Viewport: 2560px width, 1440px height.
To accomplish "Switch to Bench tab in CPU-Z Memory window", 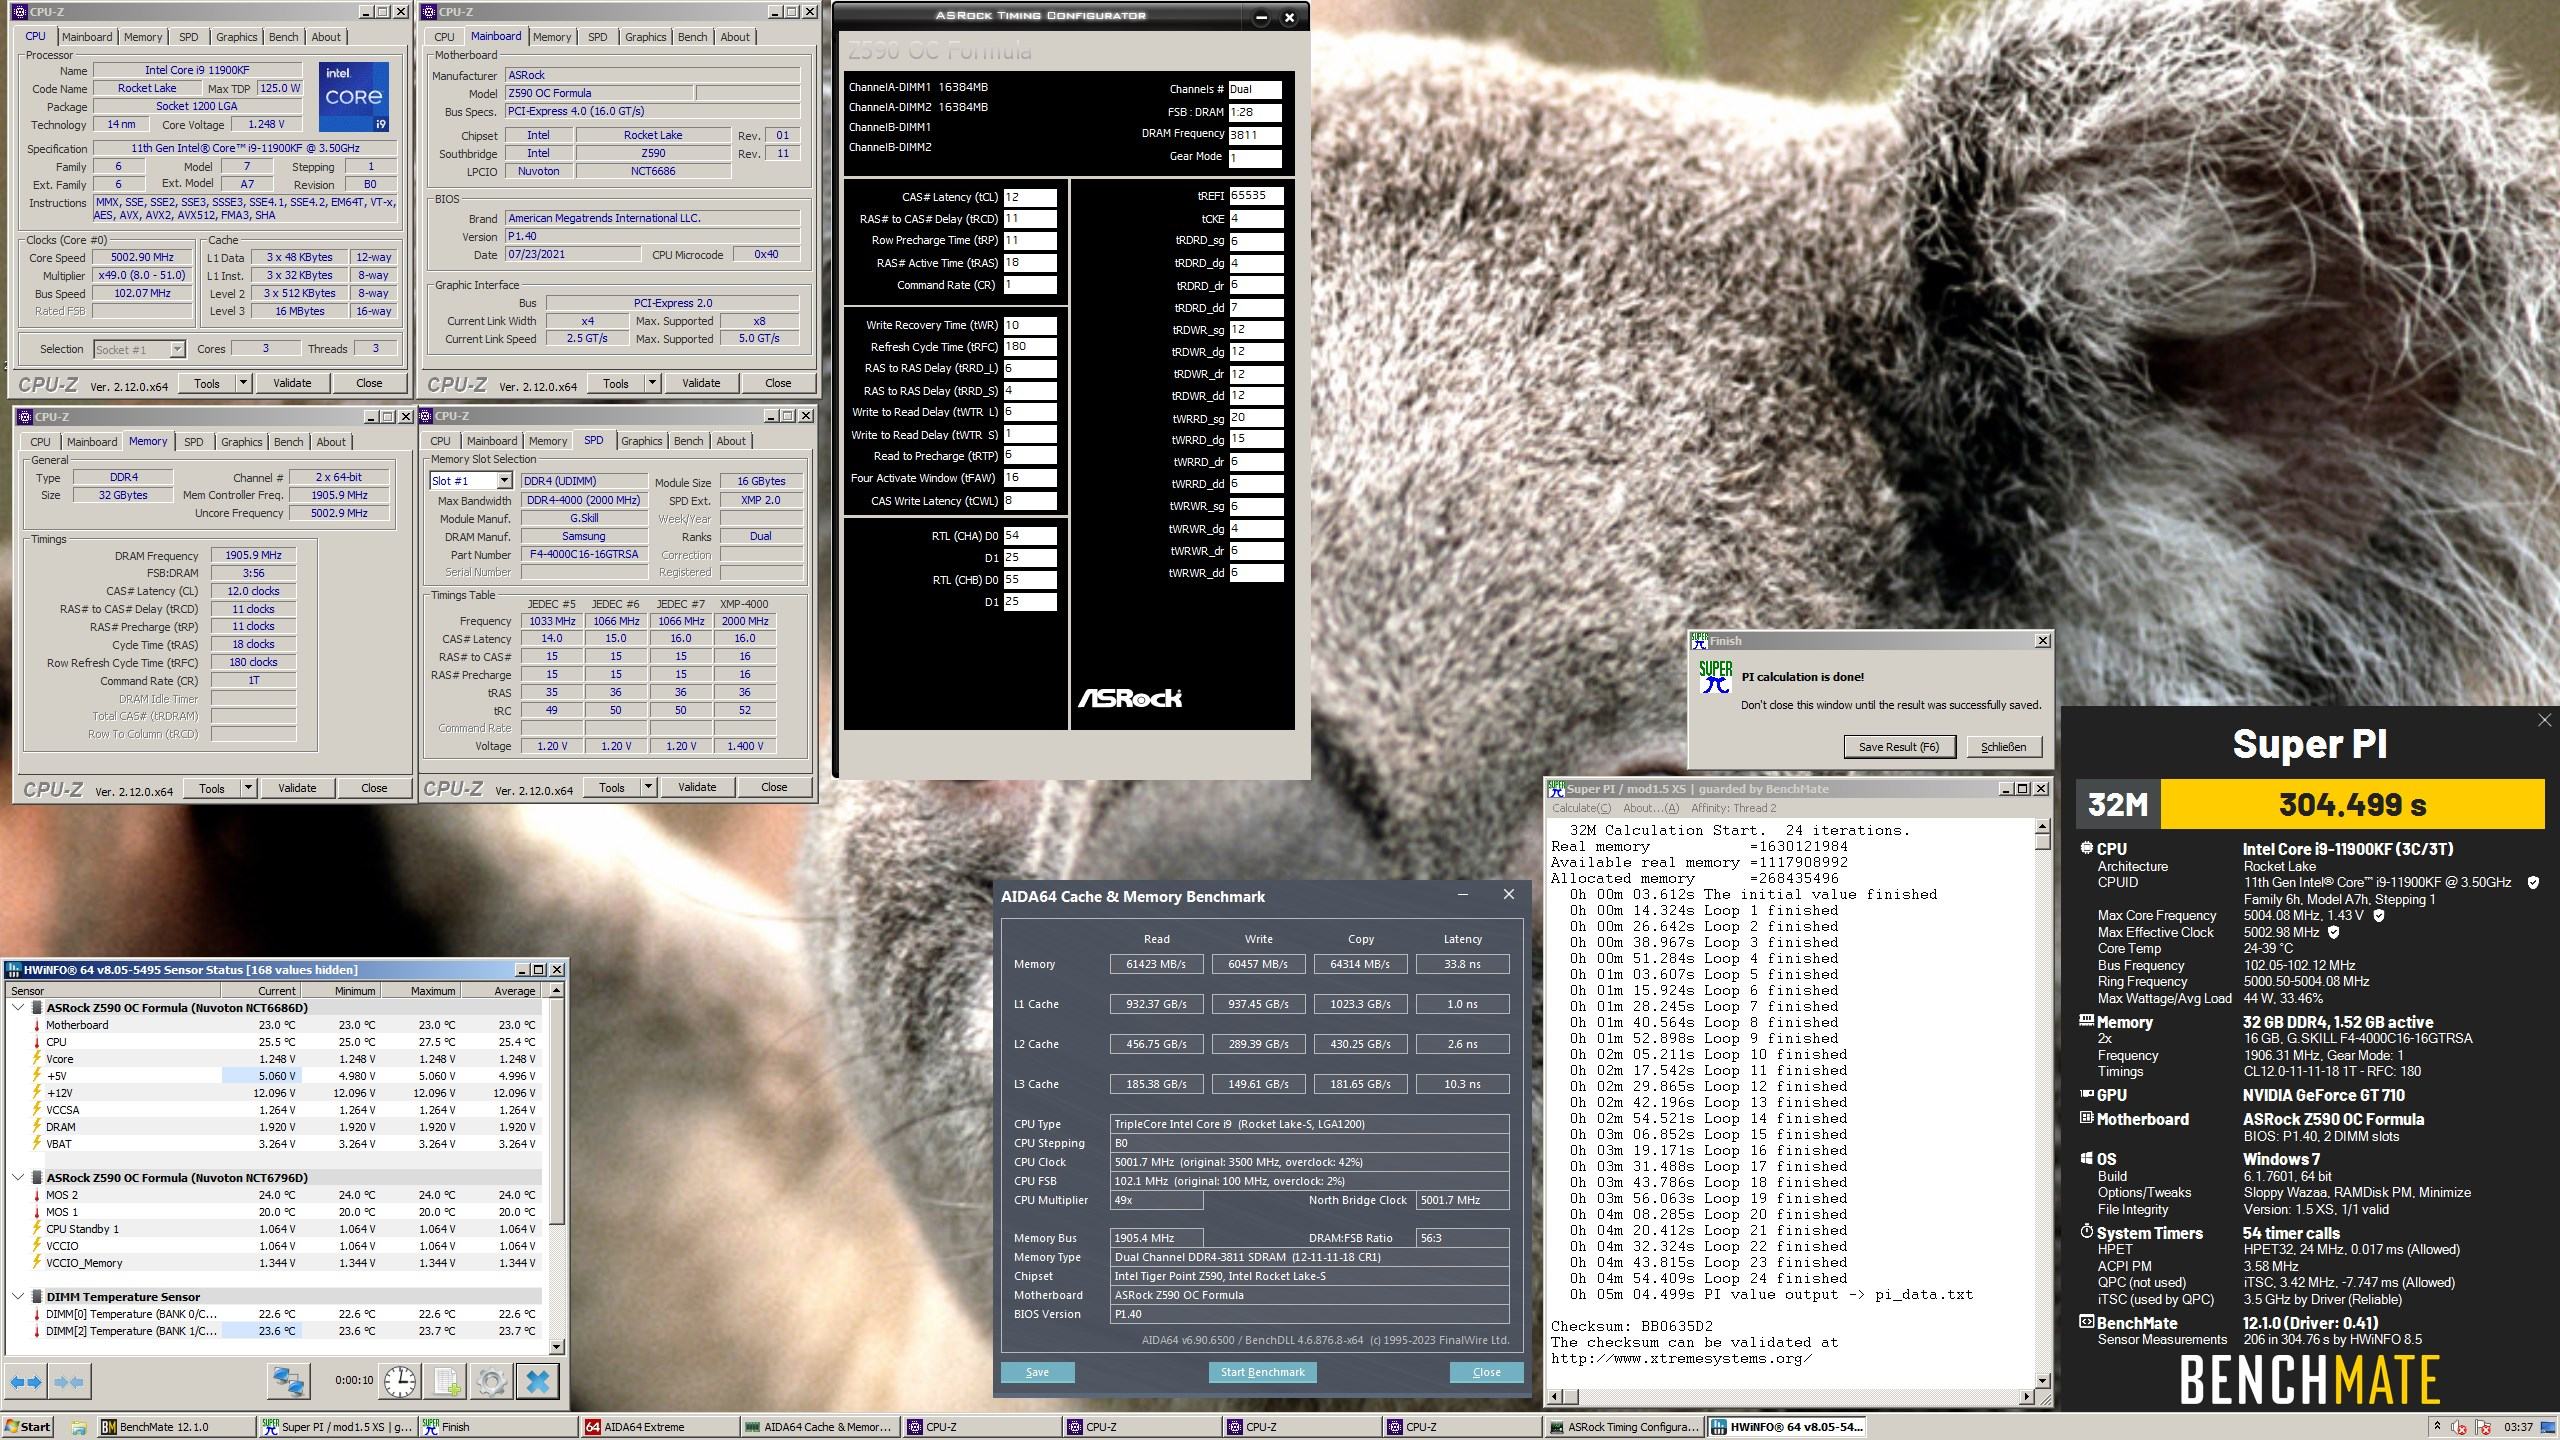I will 288,442.
